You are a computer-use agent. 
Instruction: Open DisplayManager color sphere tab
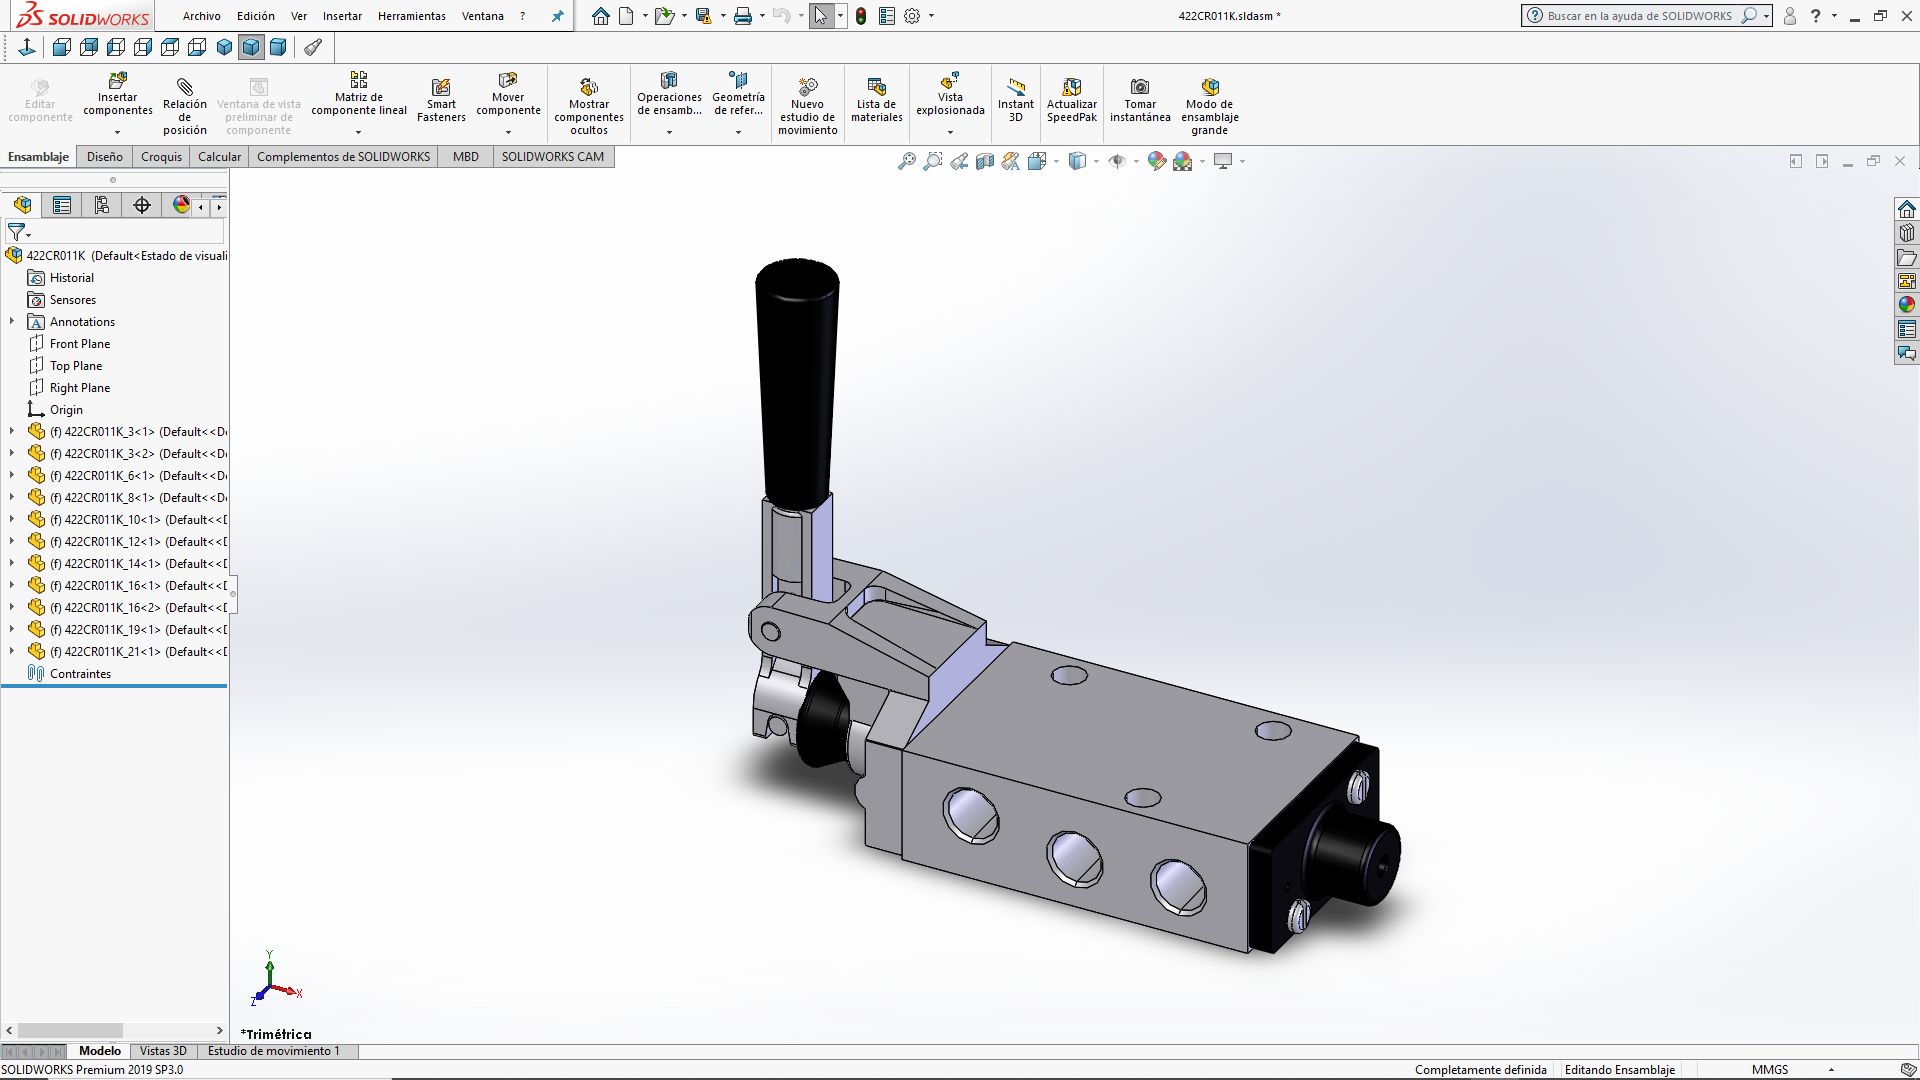point(181,205)
